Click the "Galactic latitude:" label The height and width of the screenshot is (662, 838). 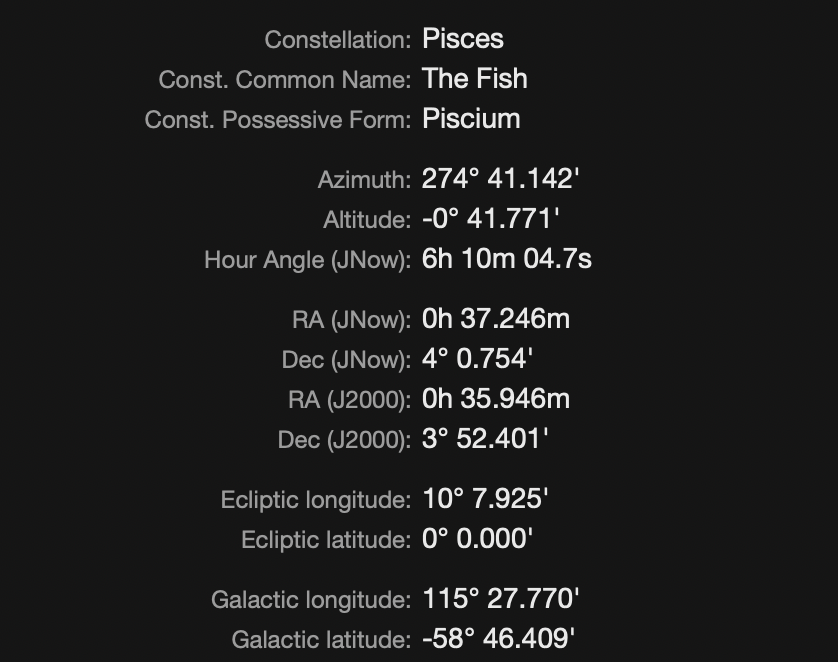[320, 640]
